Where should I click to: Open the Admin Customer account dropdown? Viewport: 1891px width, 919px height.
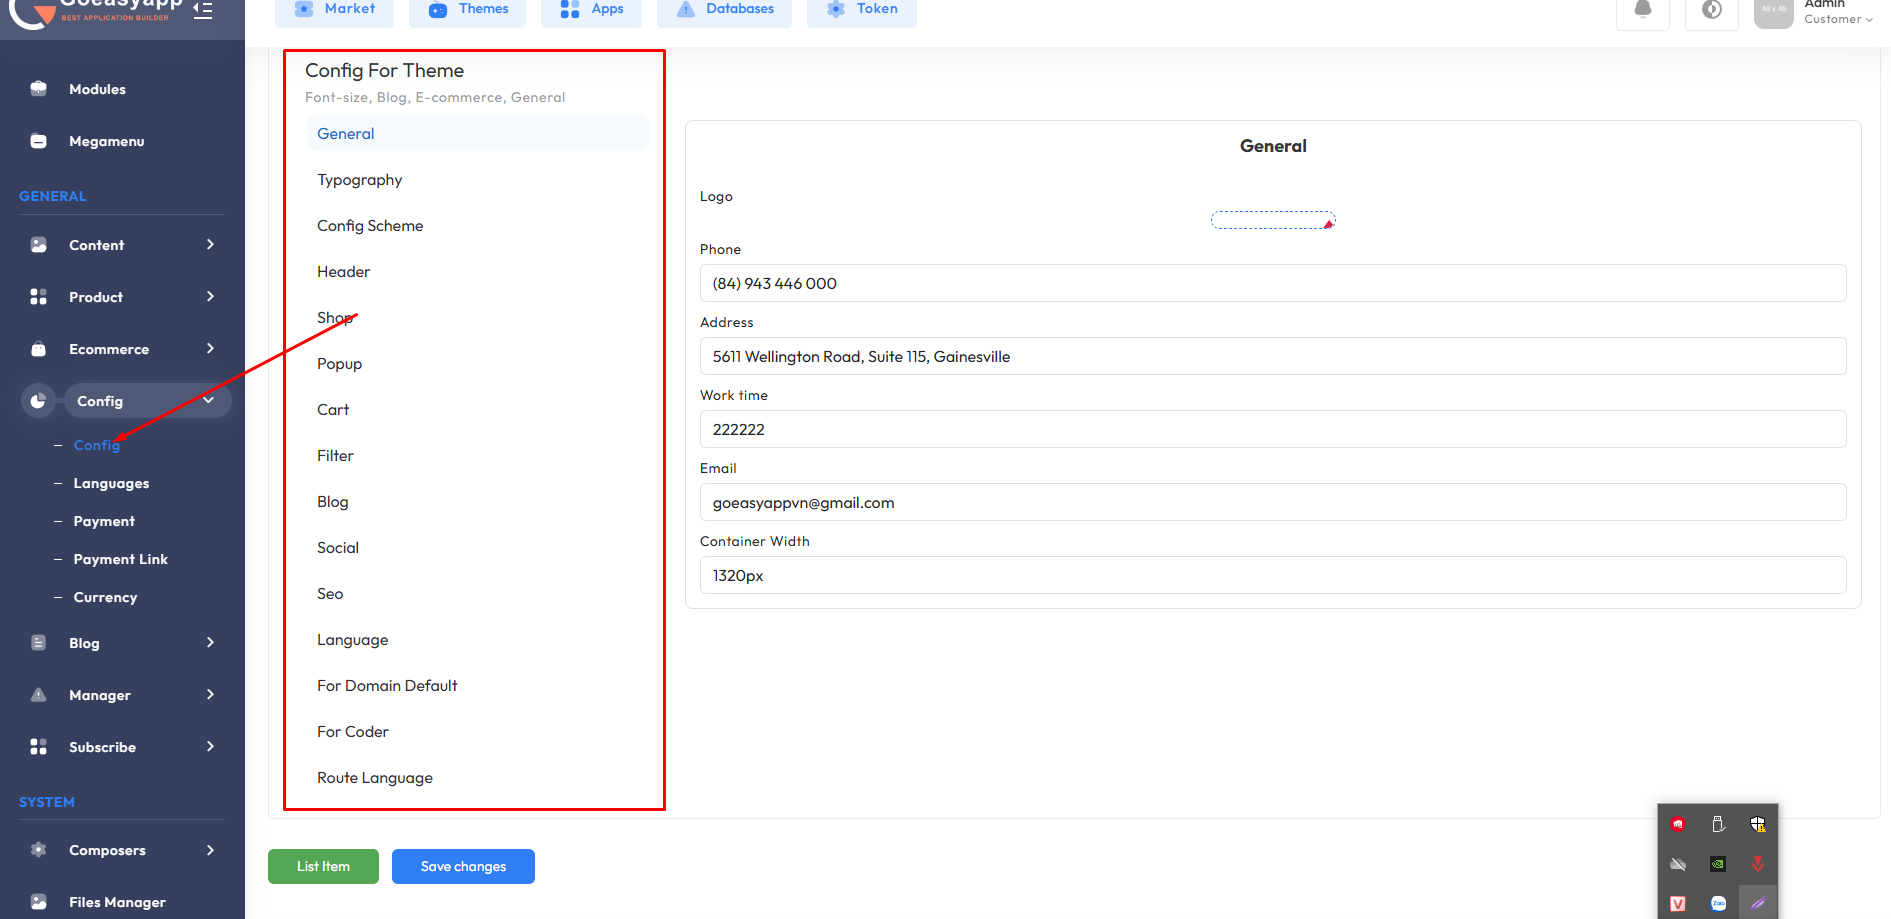tap(1837, 12)
